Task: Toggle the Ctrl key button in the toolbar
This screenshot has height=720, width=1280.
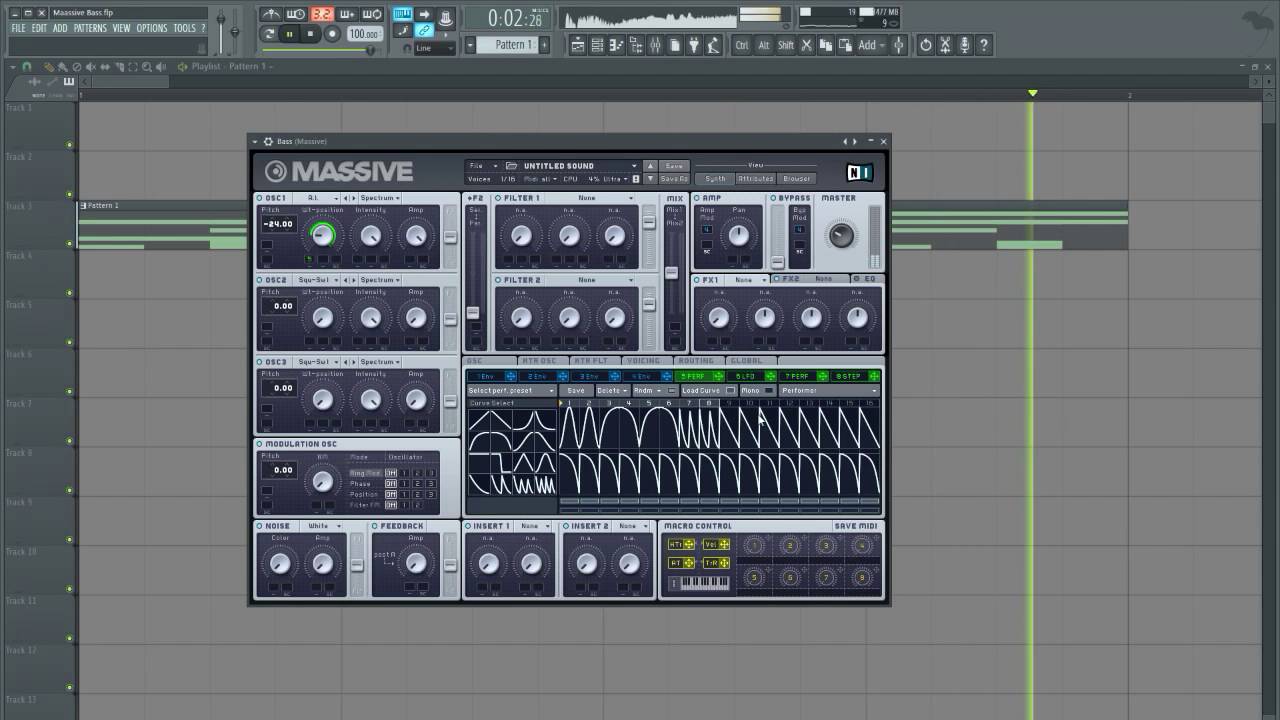Action: click(x=742, y=45)
